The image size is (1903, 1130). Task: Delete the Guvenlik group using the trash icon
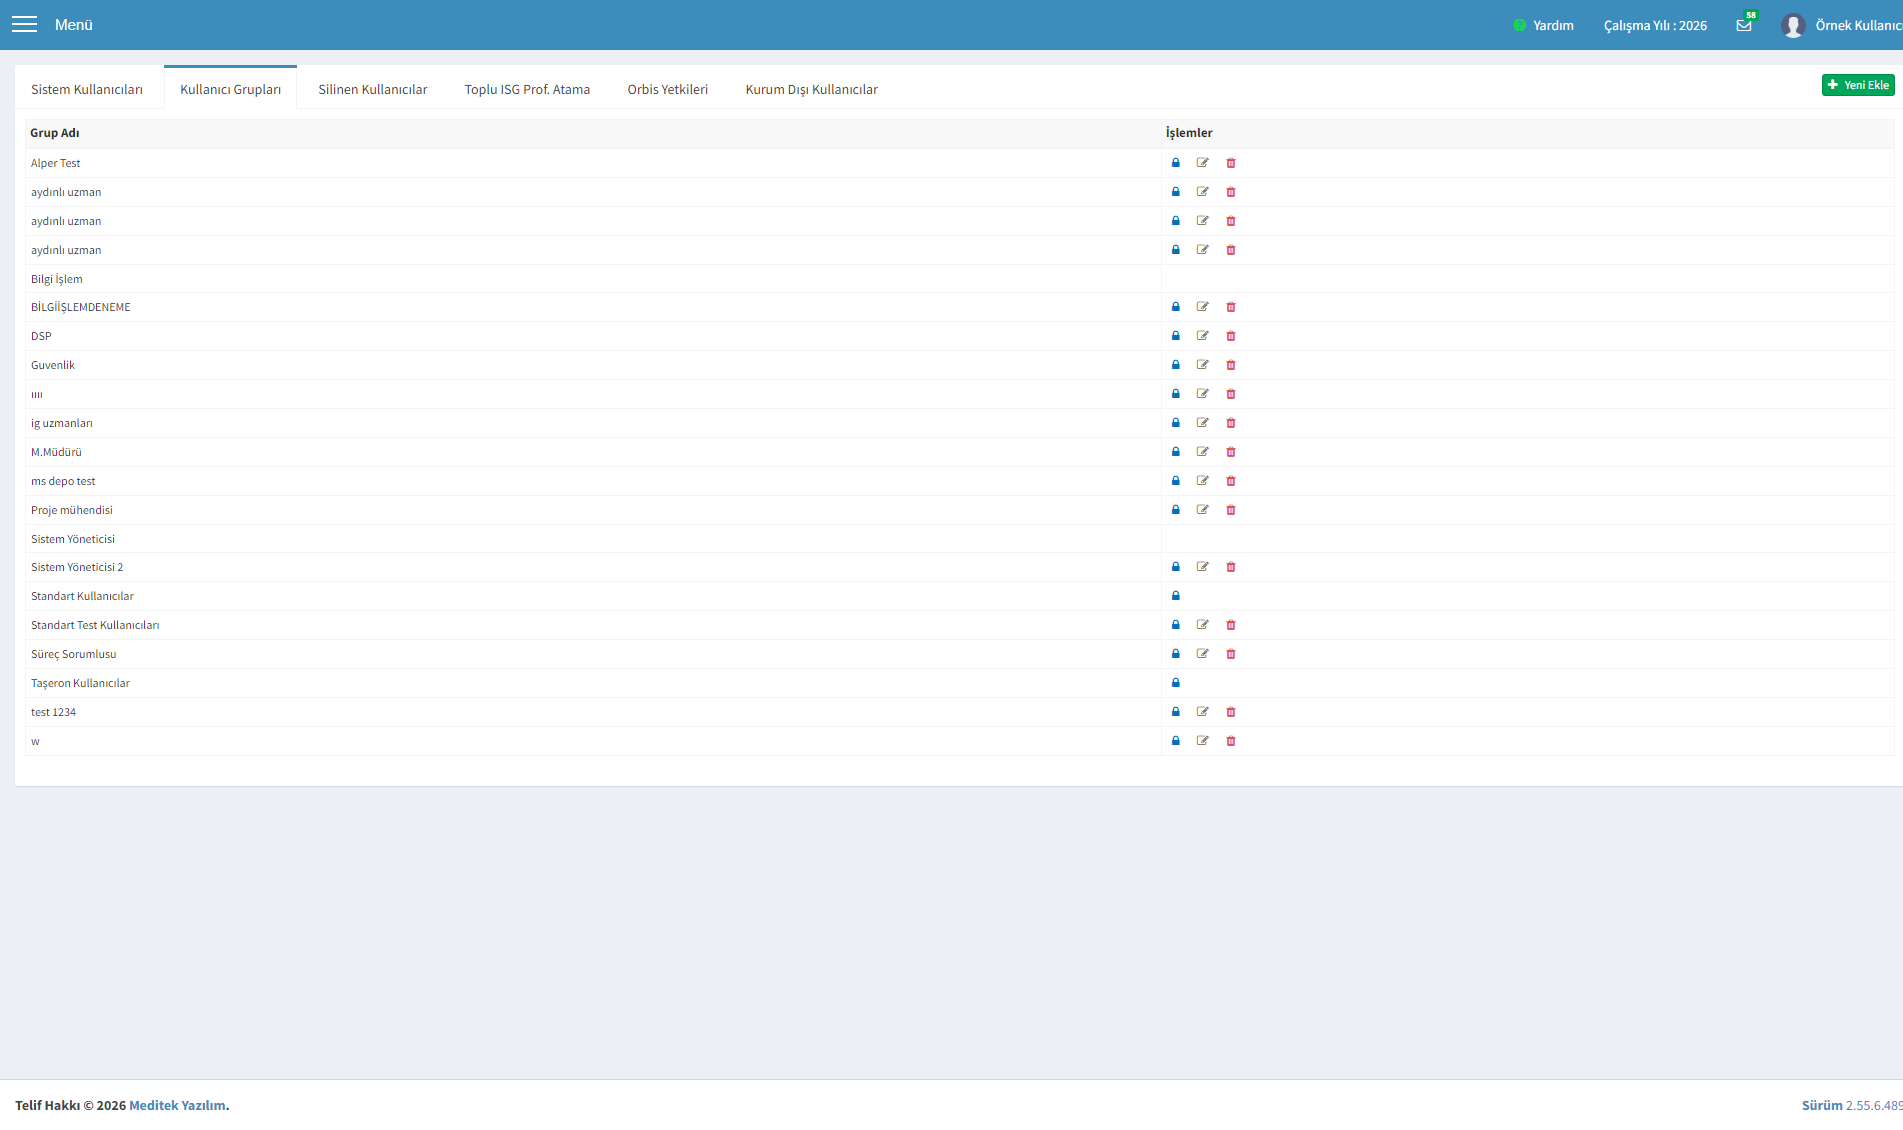coord(1231,365)
